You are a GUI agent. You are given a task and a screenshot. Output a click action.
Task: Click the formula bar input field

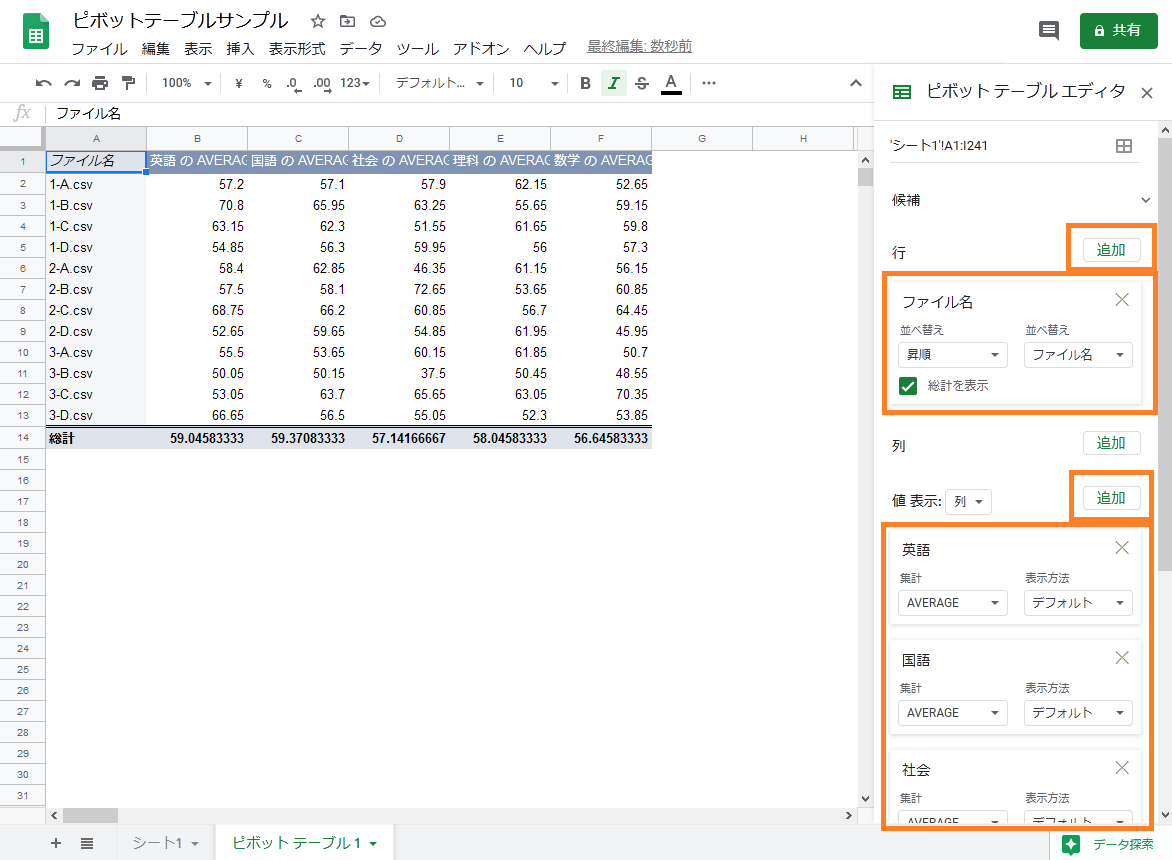pos(450,113)
